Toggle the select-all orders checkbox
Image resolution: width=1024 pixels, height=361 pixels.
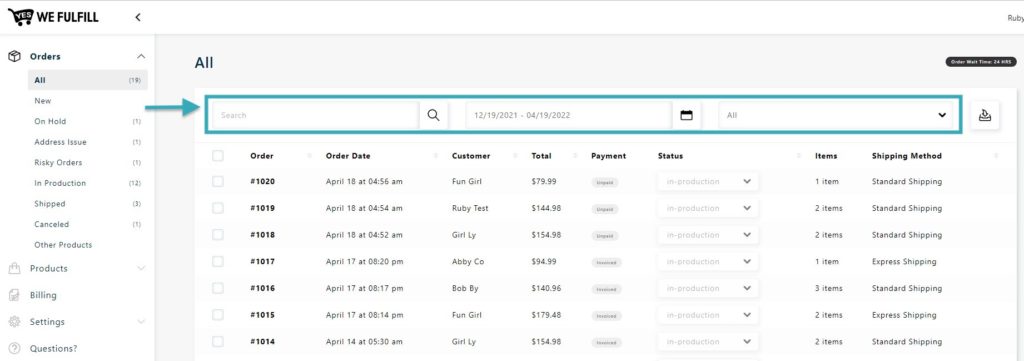point(217,155)
